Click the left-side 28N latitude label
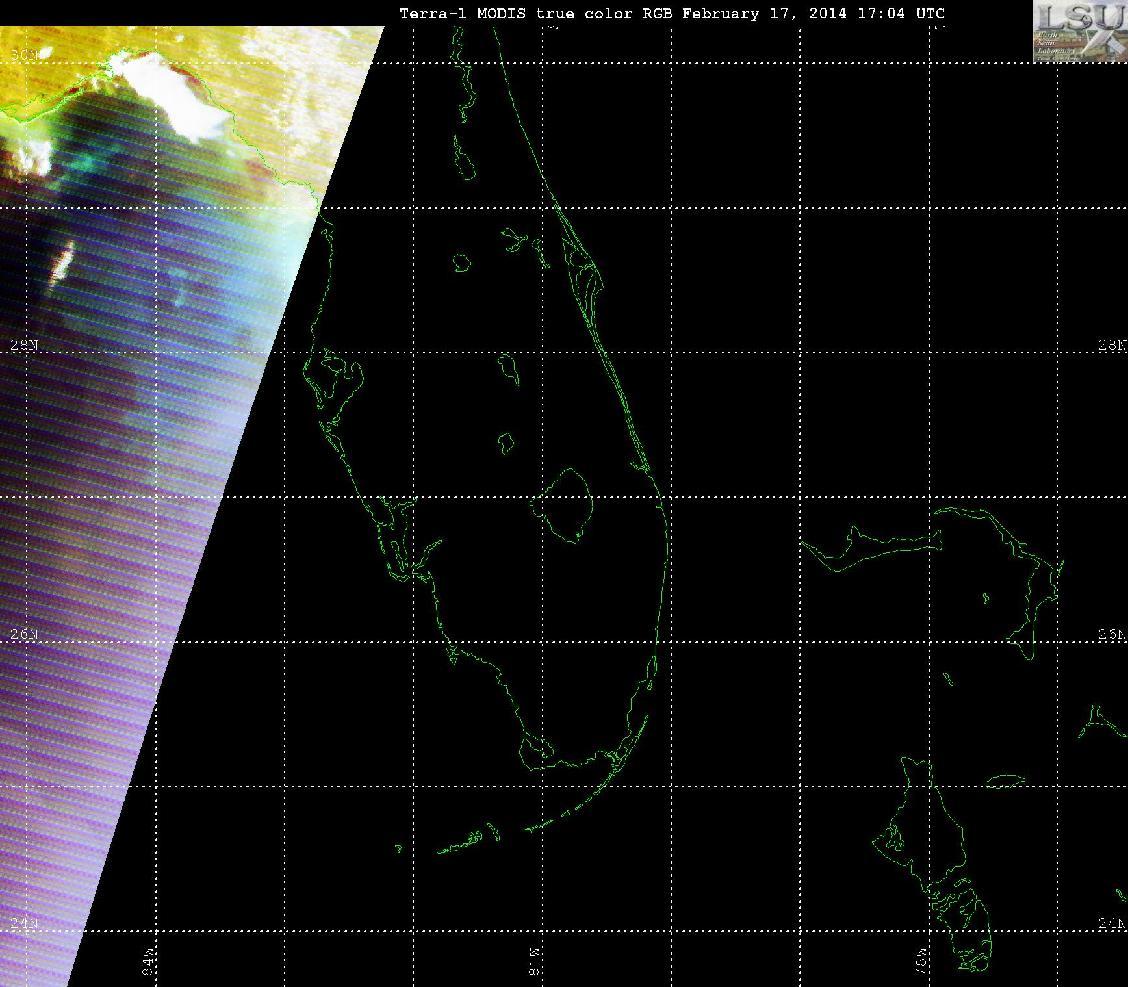 click(24, 346)
